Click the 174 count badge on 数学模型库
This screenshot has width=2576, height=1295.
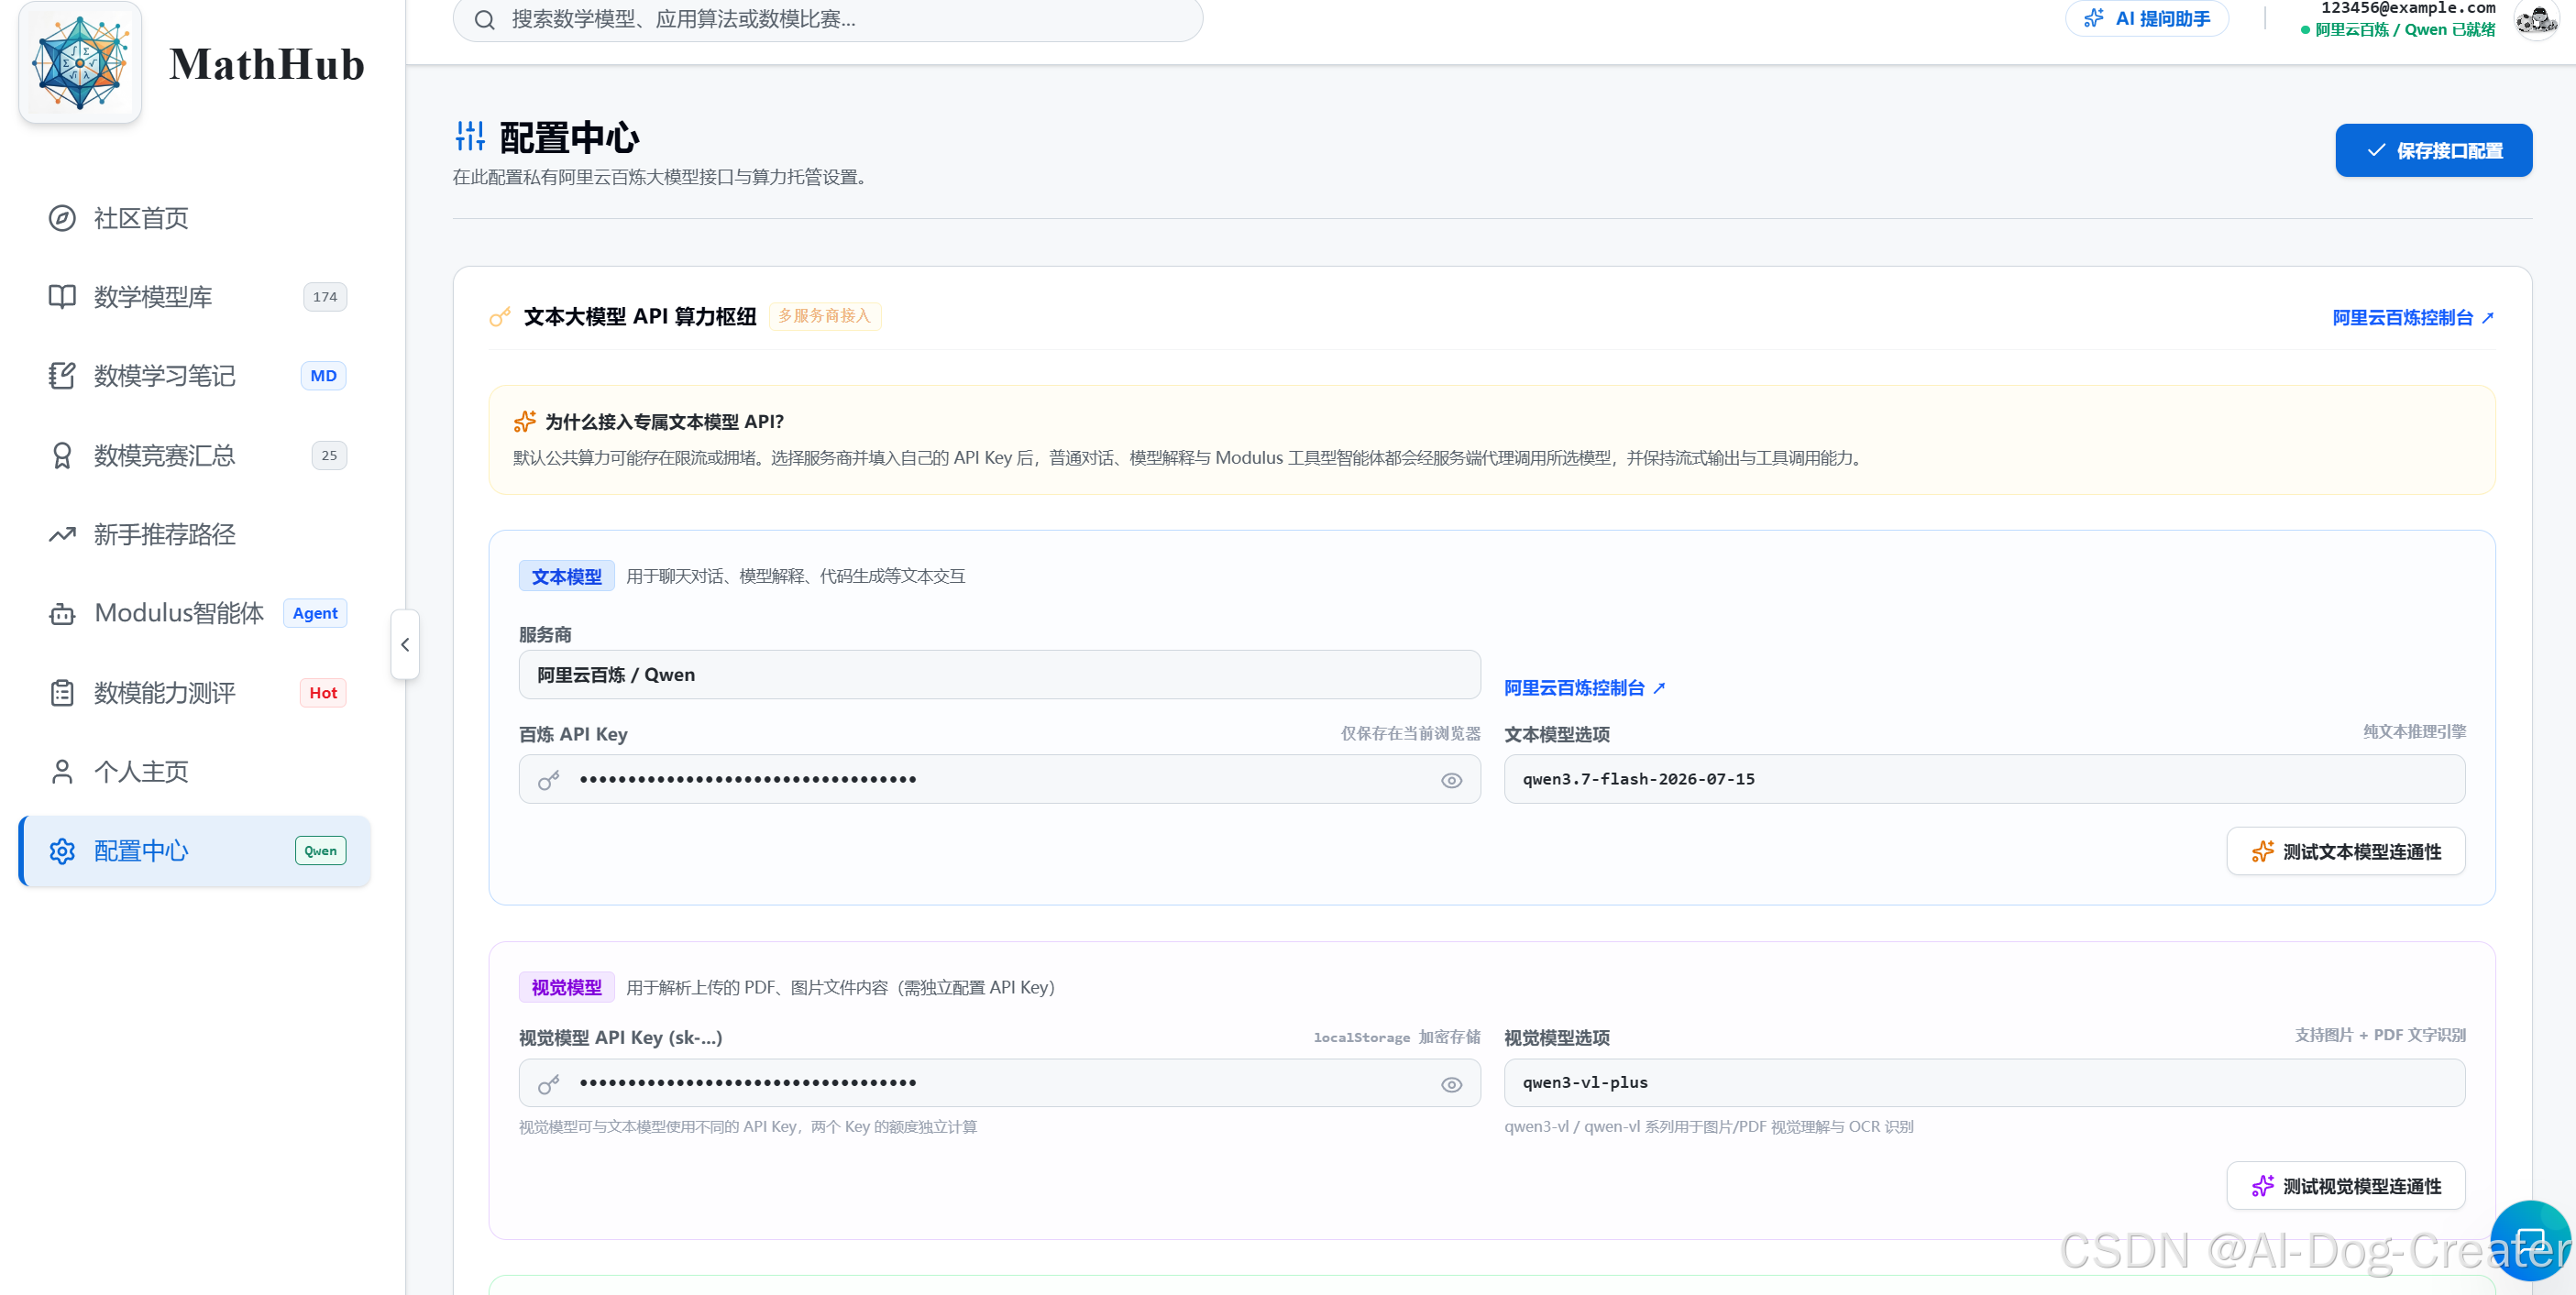(x=325, y=297)
